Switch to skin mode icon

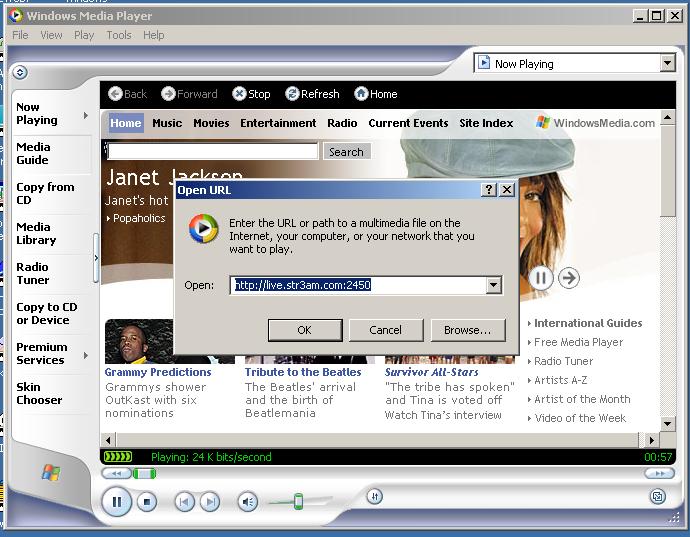click(657, 497)
